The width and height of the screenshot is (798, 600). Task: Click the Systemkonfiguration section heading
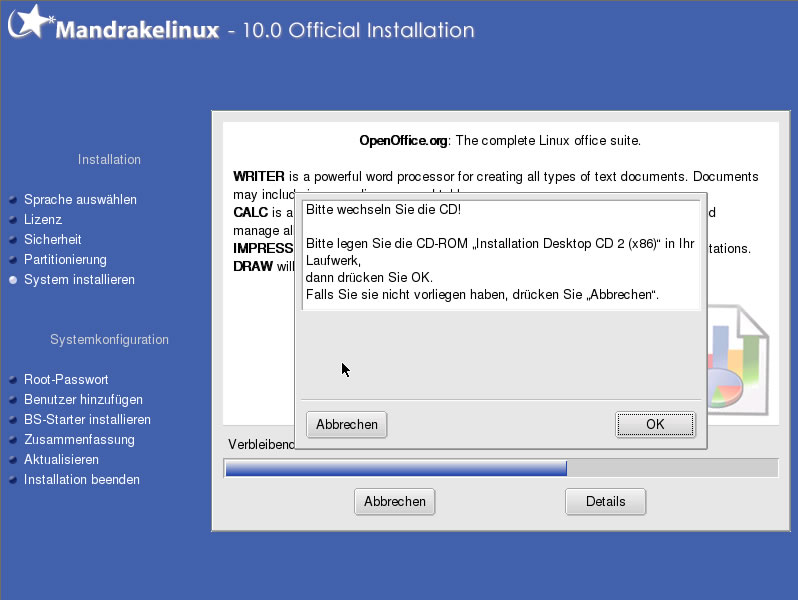(109, 339)
